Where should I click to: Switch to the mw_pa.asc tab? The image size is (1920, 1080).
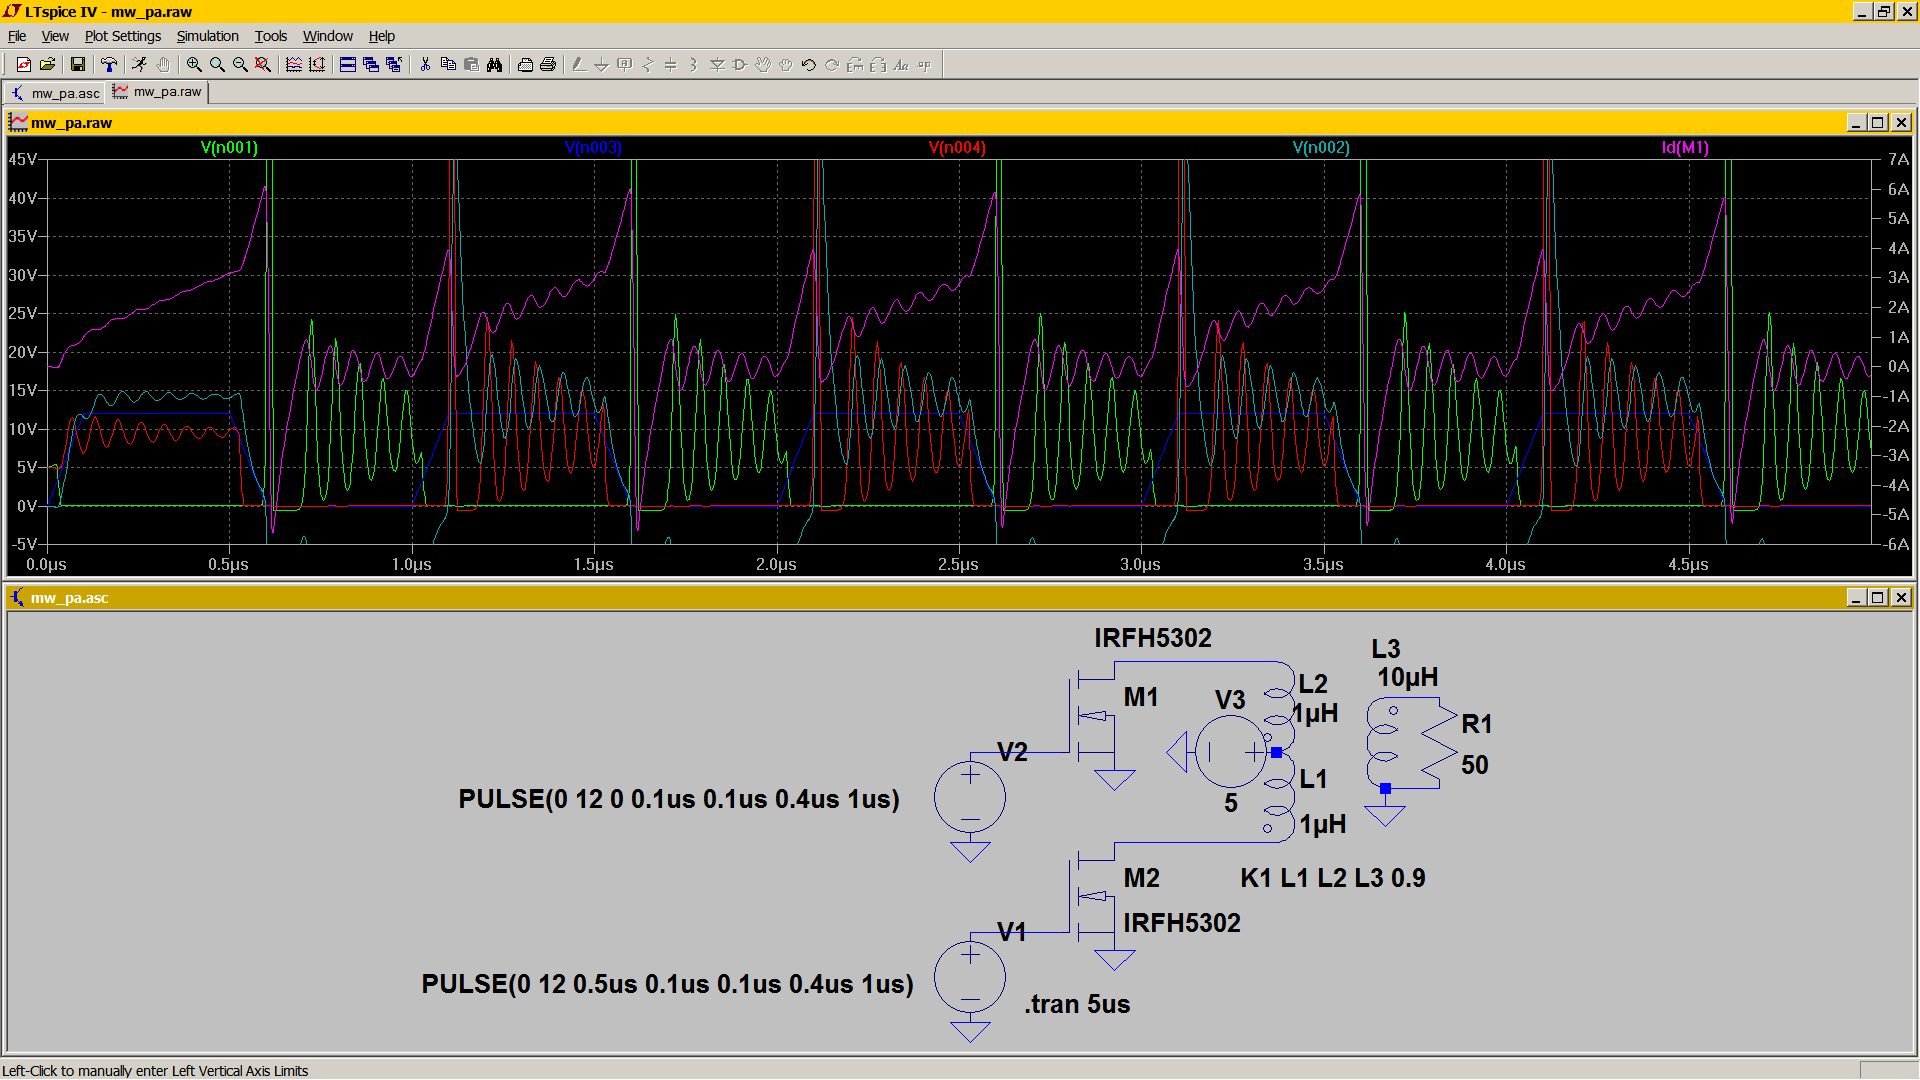(x=56, y=93)
